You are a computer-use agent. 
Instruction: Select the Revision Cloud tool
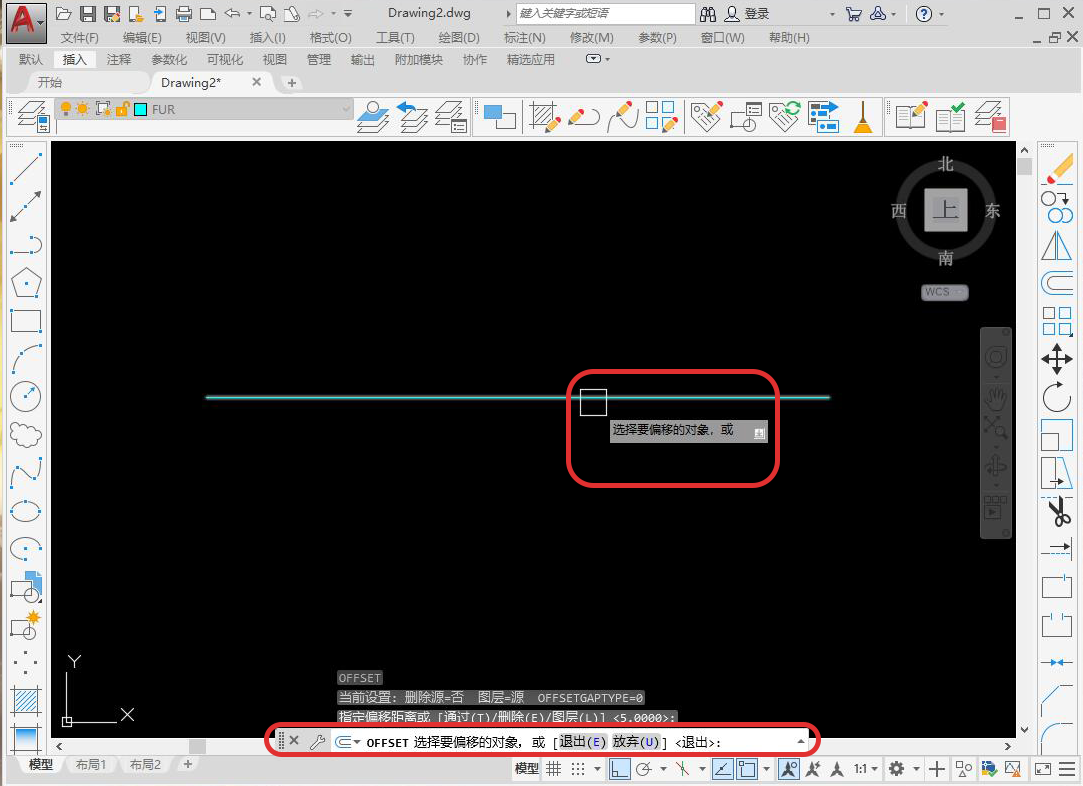26,434
